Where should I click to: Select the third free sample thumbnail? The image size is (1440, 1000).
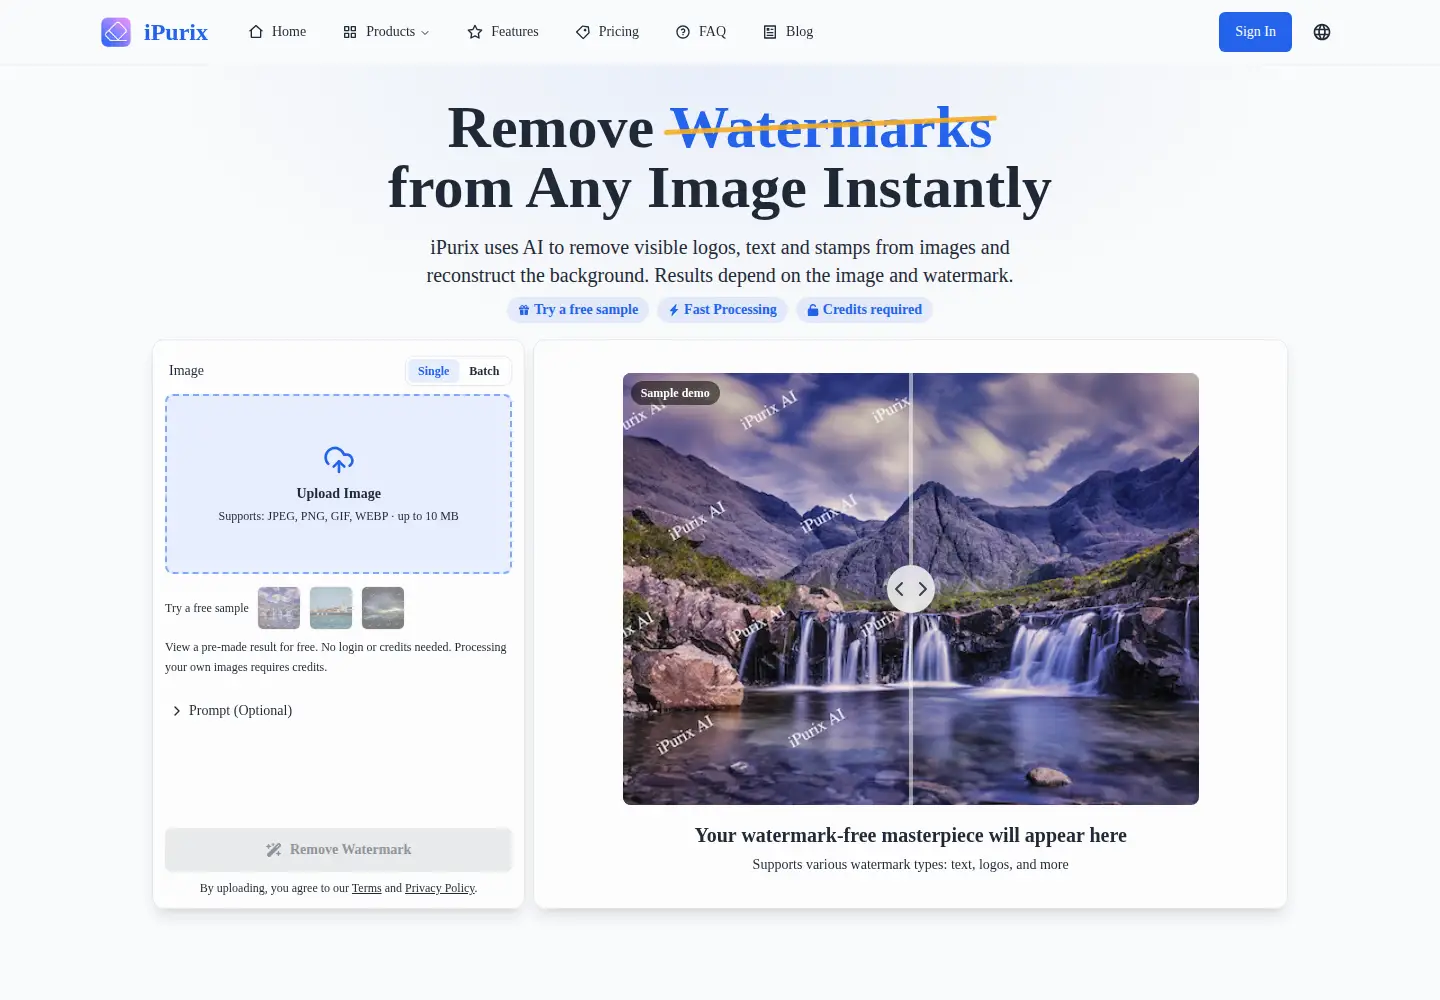(383, 608)
